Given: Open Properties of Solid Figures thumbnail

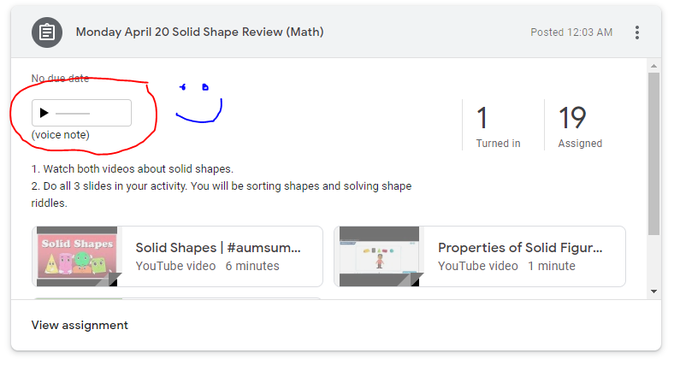Looking at the screenshot, I should [379, 256].
